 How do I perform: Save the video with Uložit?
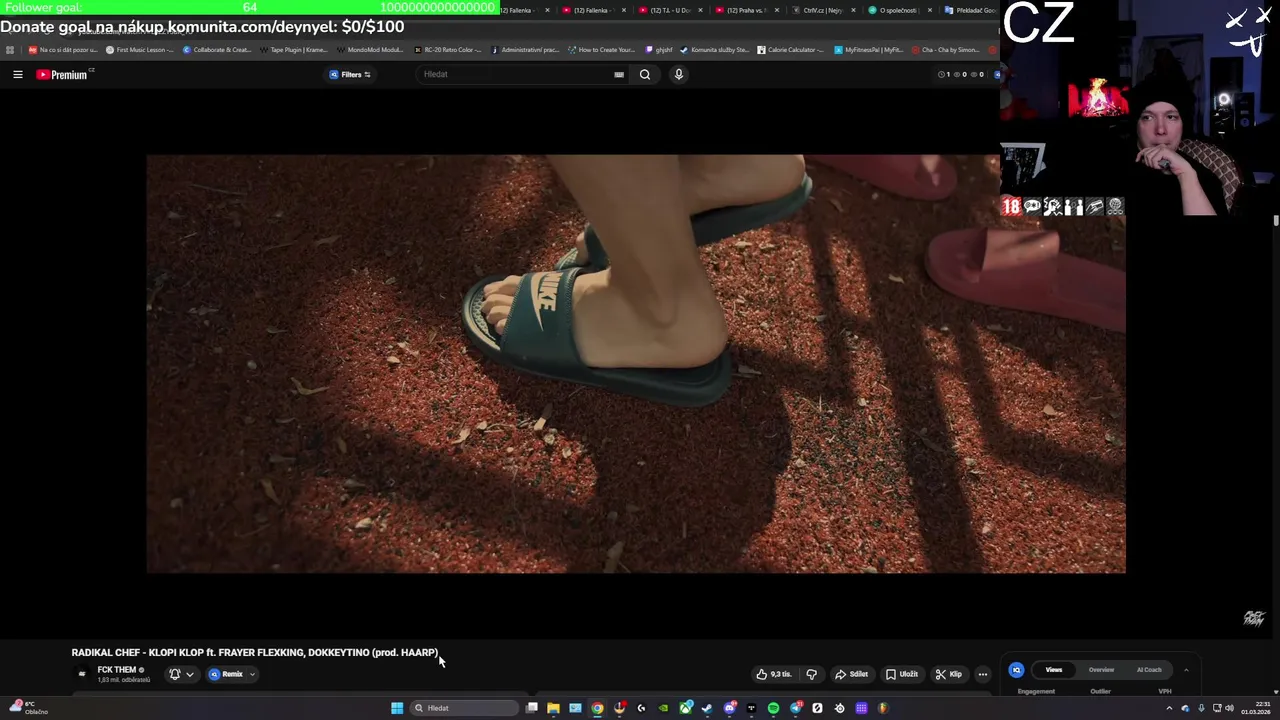pyautogui.click(x=901, y=674)
